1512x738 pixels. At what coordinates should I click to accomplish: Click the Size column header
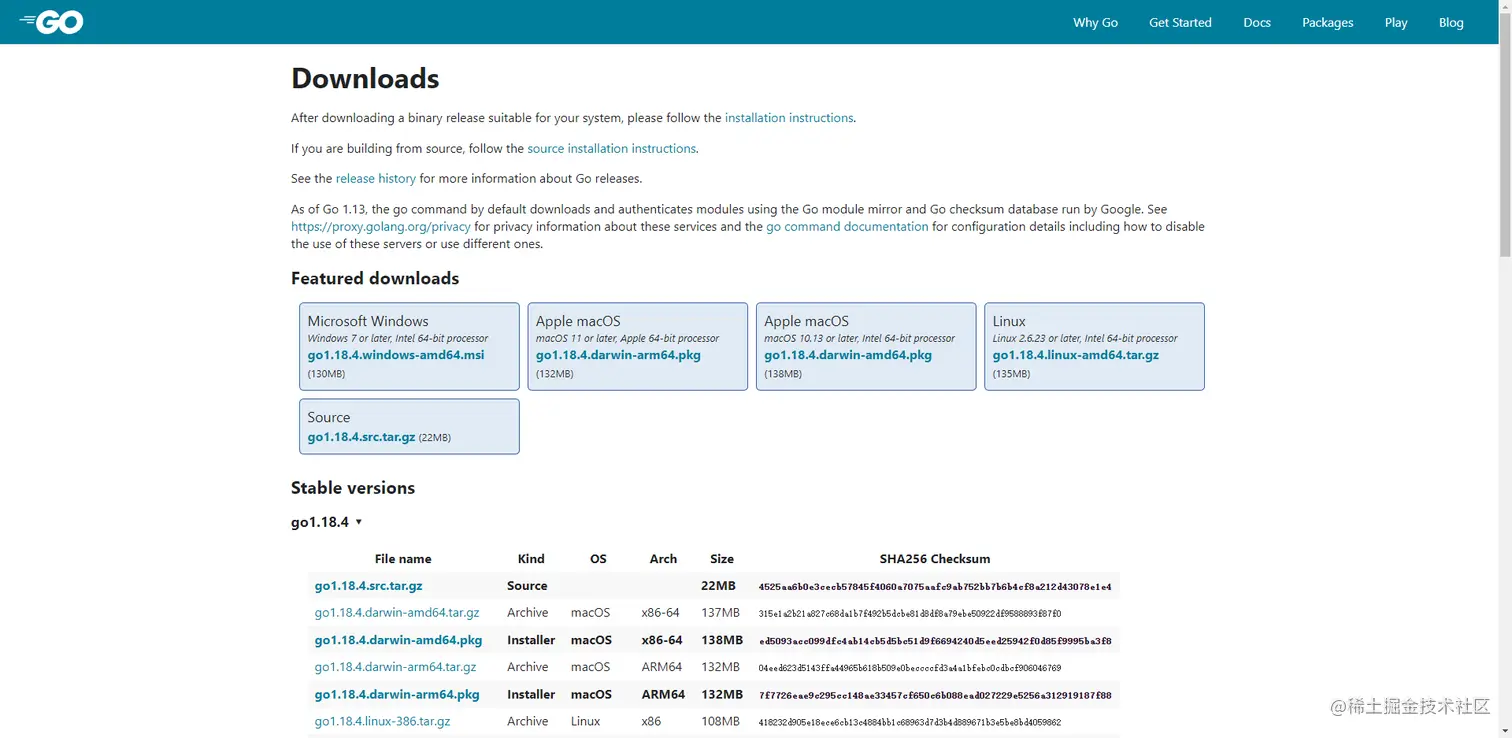coord(722,559)
